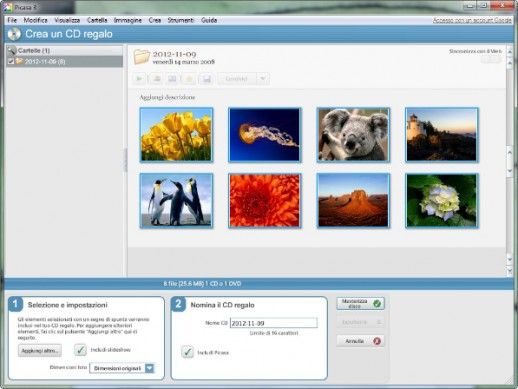Viewport: 518px width, 389px height.
Task: Click the Cartelle (1) folder list header
Action: coord(64,51)
